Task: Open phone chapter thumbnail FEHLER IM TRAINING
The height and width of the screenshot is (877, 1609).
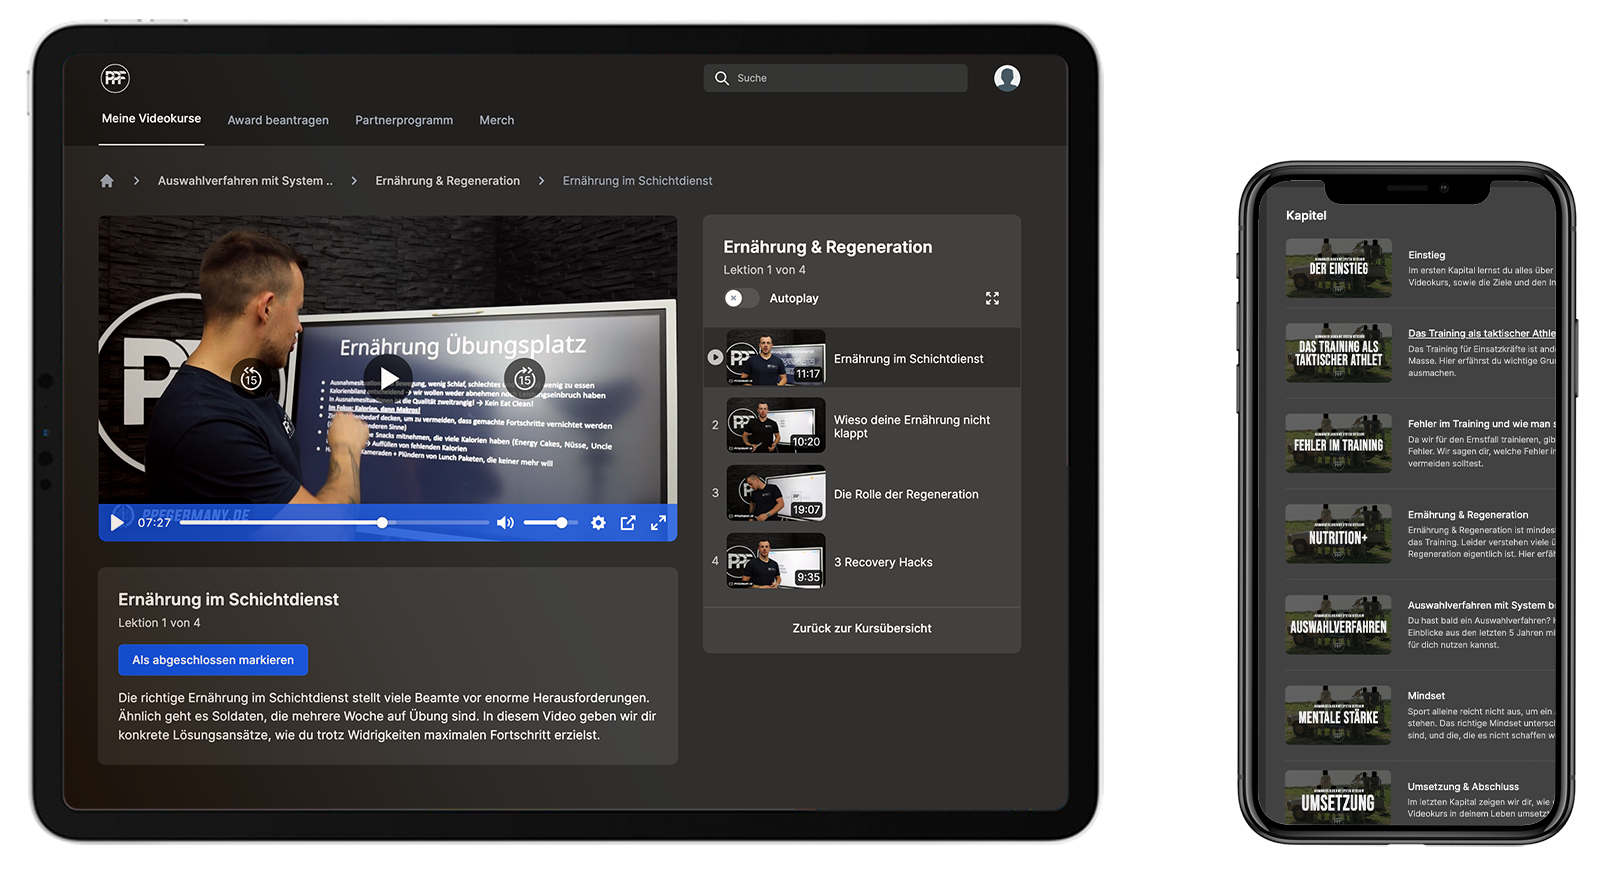Action: coord(1339,444)
